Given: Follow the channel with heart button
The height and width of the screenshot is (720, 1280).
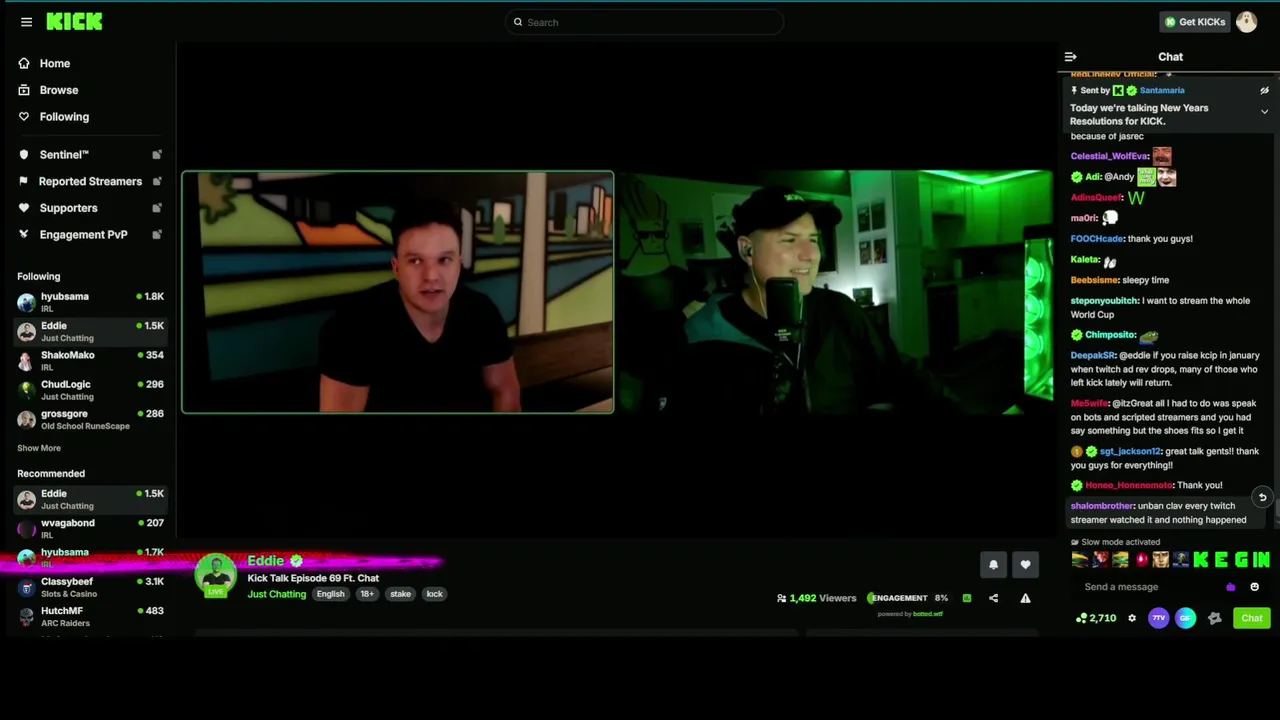Looking at the screenshot, I should pyautogui.click(x=1025, y=565).
